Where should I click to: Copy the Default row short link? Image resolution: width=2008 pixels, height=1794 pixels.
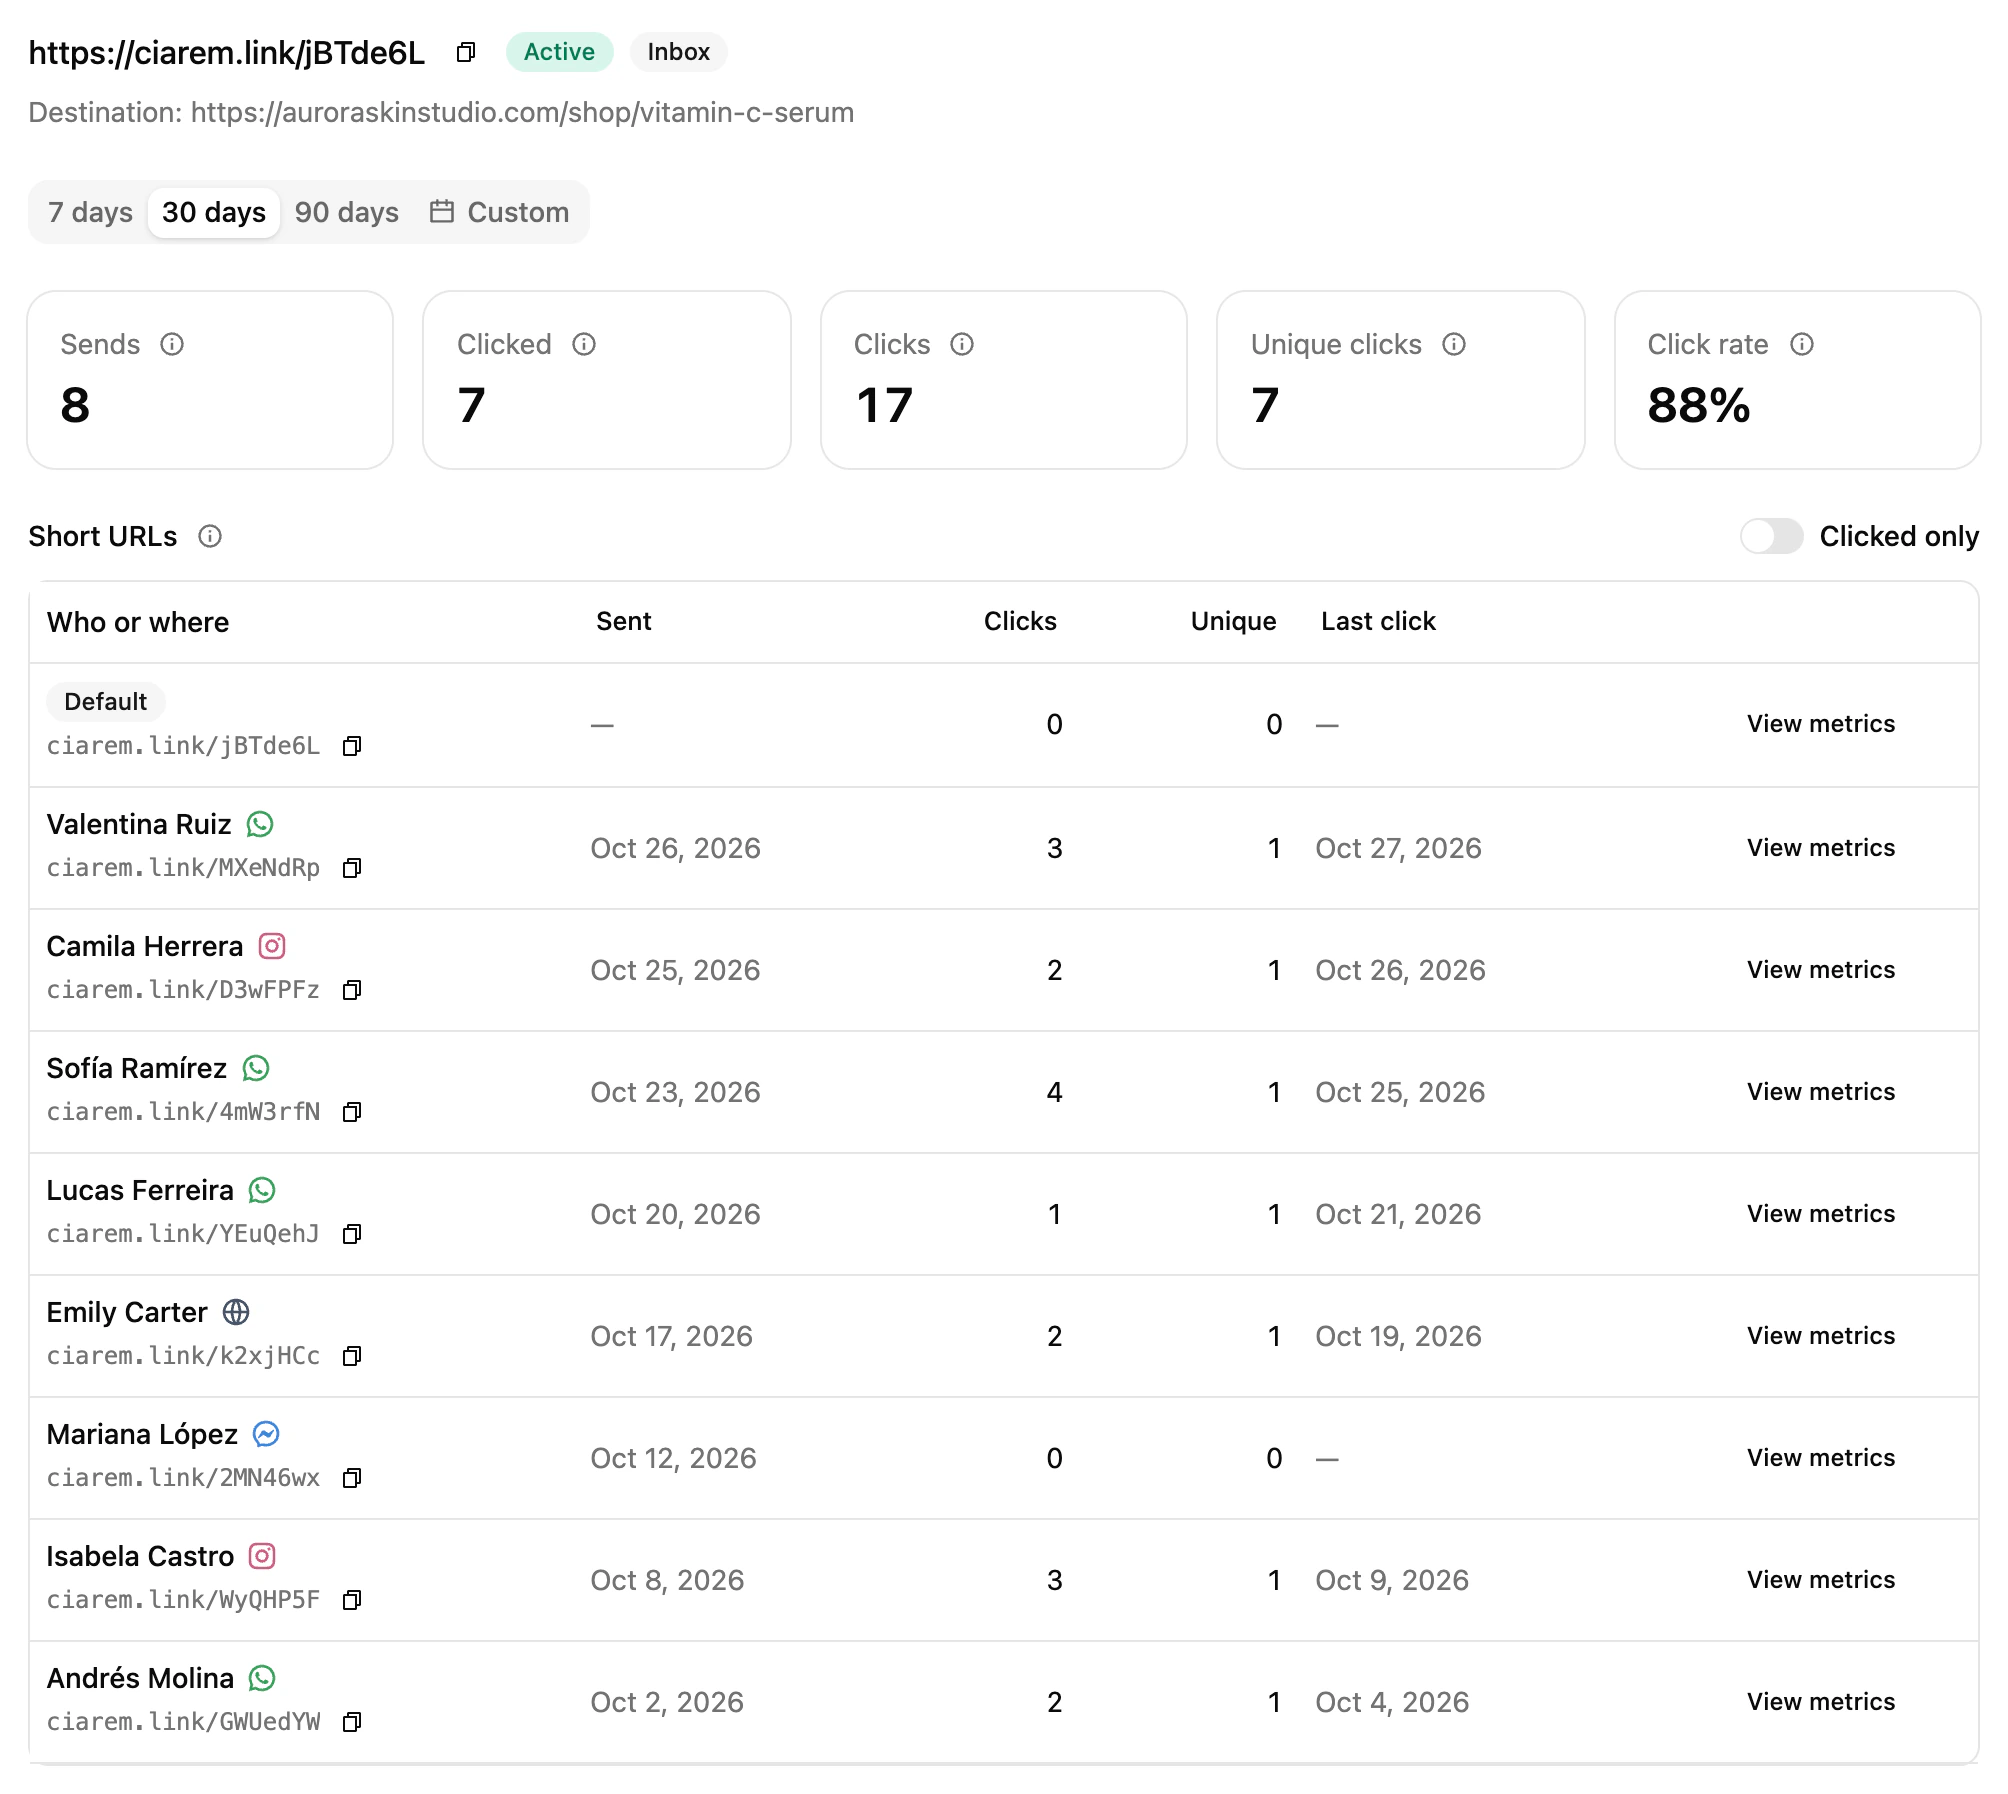click(x=351, y=746)
